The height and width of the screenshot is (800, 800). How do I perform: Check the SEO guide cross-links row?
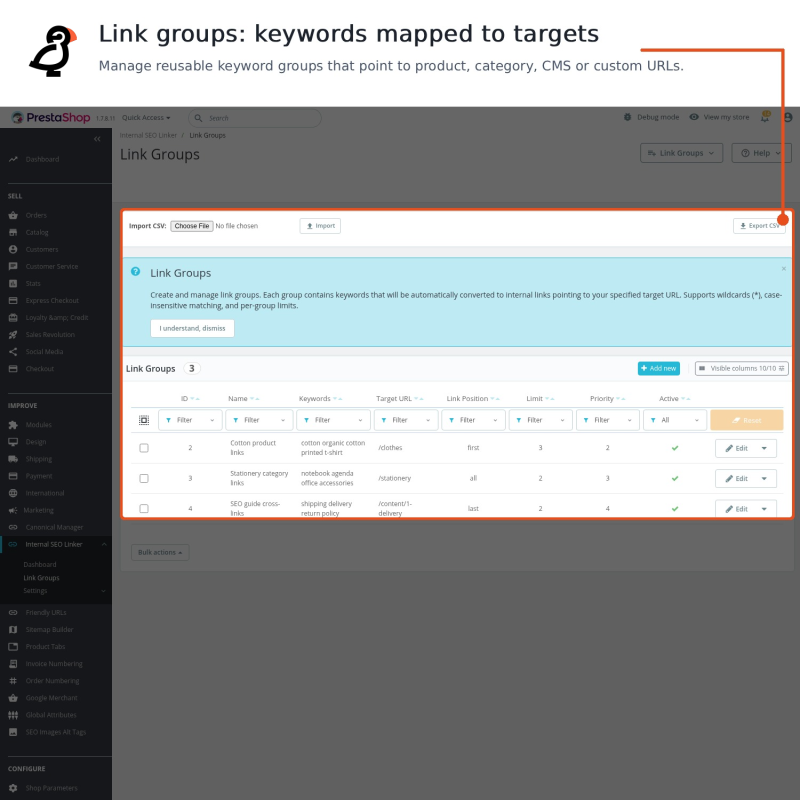tap(144, 509)
